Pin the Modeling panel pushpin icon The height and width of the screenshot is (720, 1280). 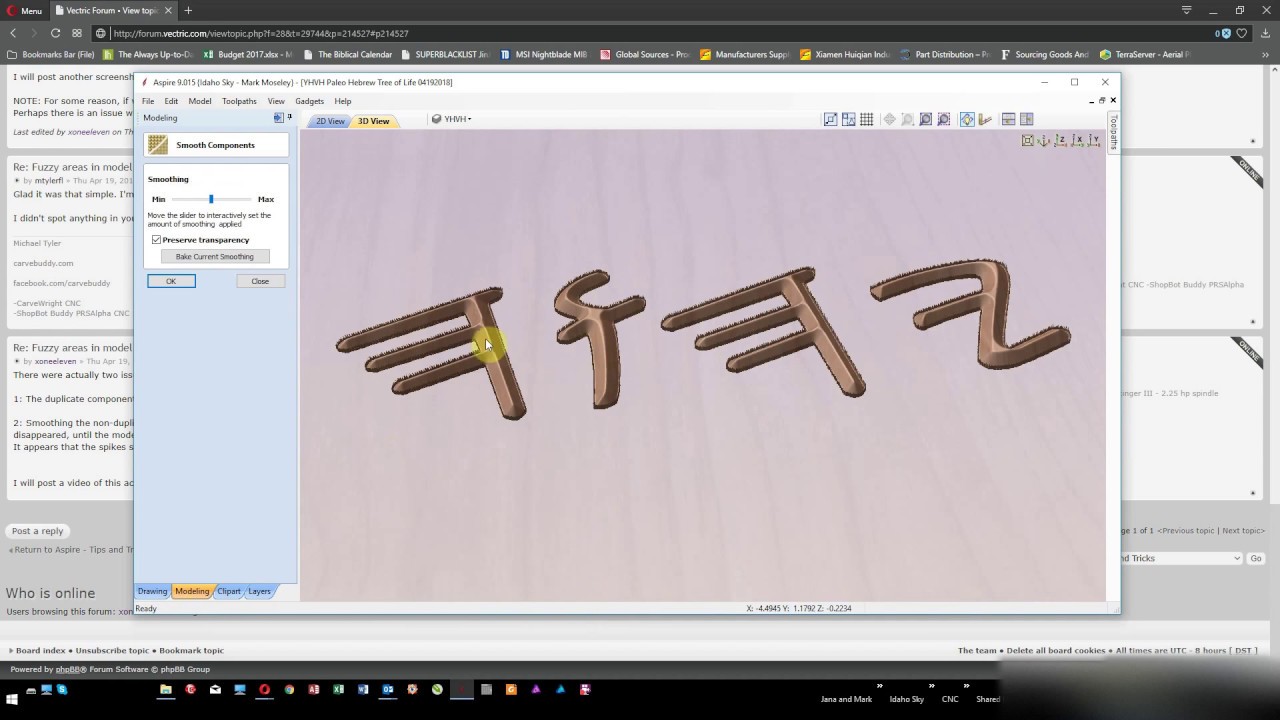(x=290, y=117)
